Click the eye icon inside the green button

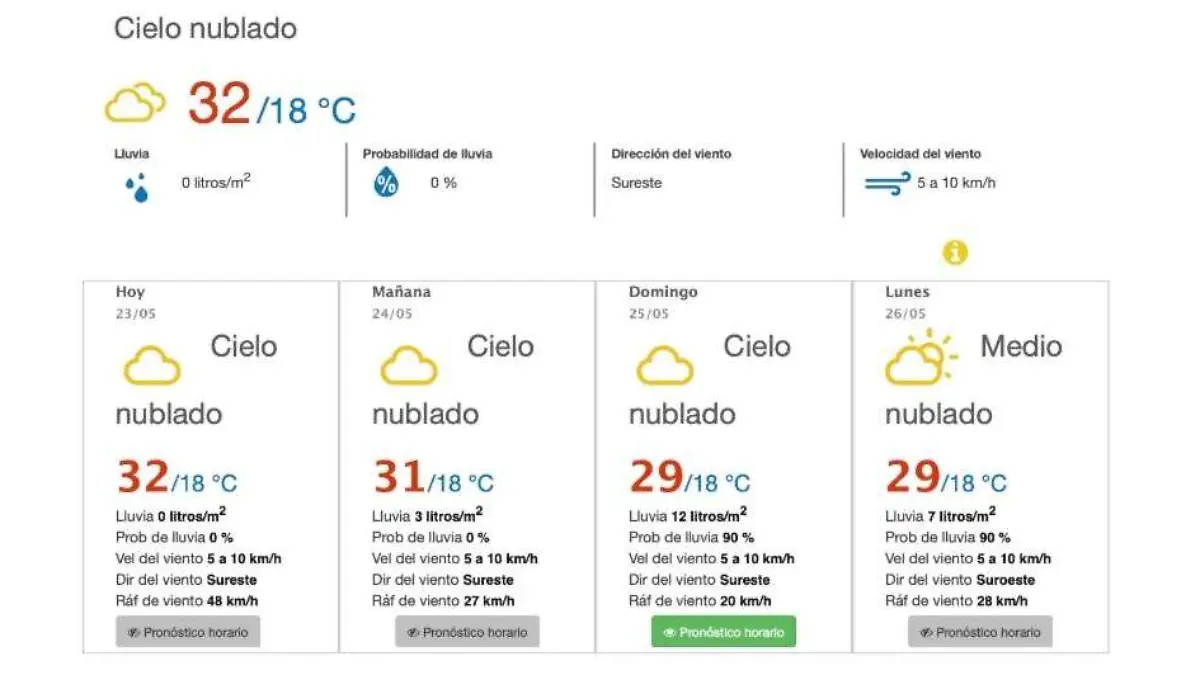tap(668, 632)
